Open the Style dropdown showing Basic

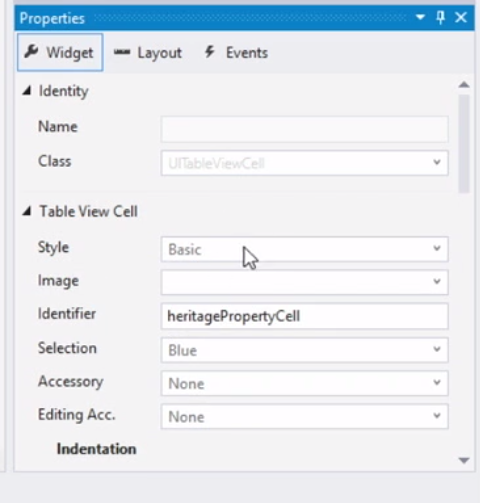coord(304,249)
